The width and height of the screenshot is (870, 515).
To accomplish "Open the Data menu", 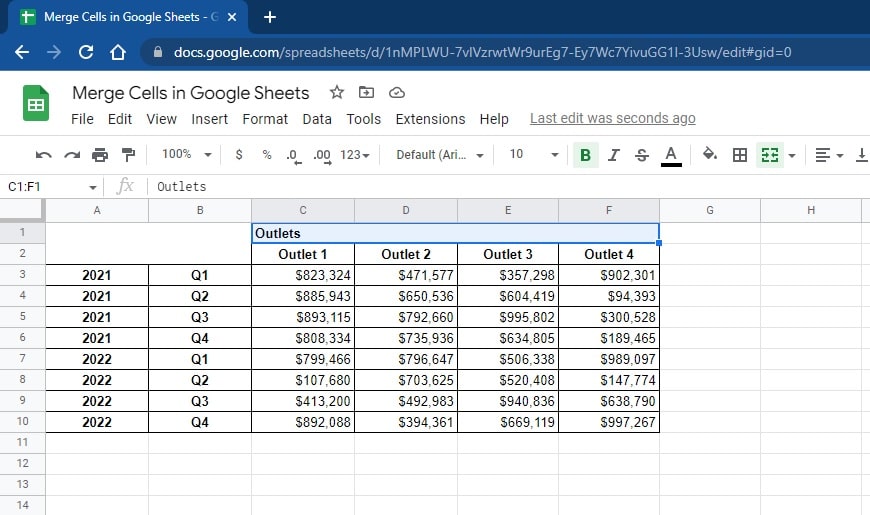I will pos(317,119).
